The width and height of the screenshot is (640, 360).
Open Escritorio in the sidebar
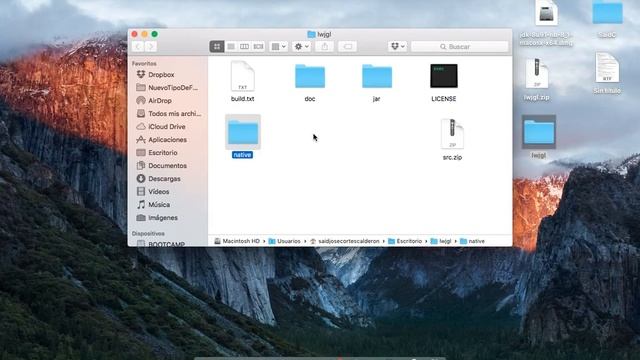tap(162, 153)
